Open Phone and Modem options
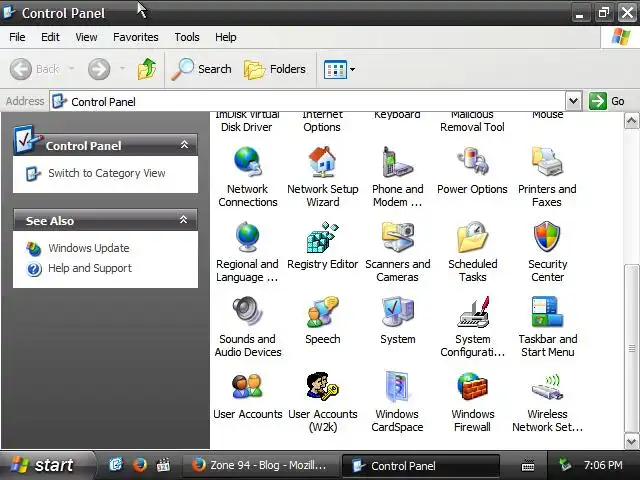The height and width of the screenshot is (480, 640). click(x=398, y=162)
